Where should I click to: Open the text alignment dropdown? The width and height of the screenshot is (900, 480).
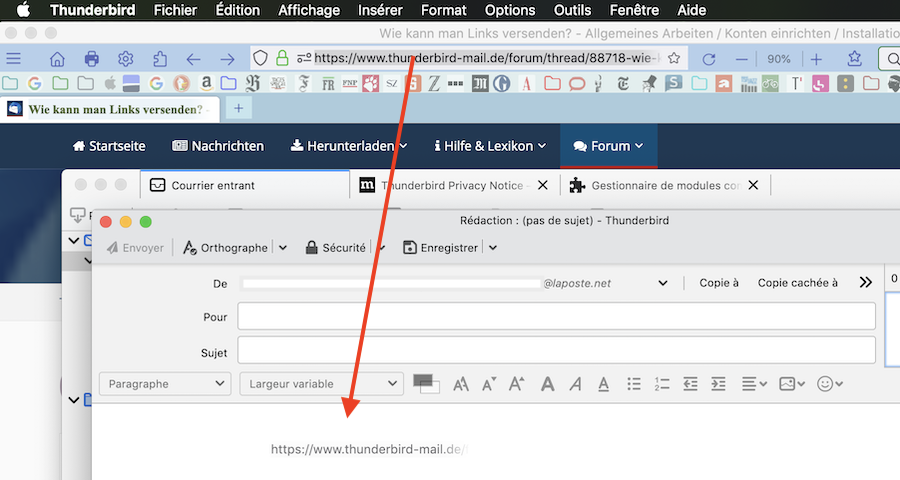pos(754,384)
